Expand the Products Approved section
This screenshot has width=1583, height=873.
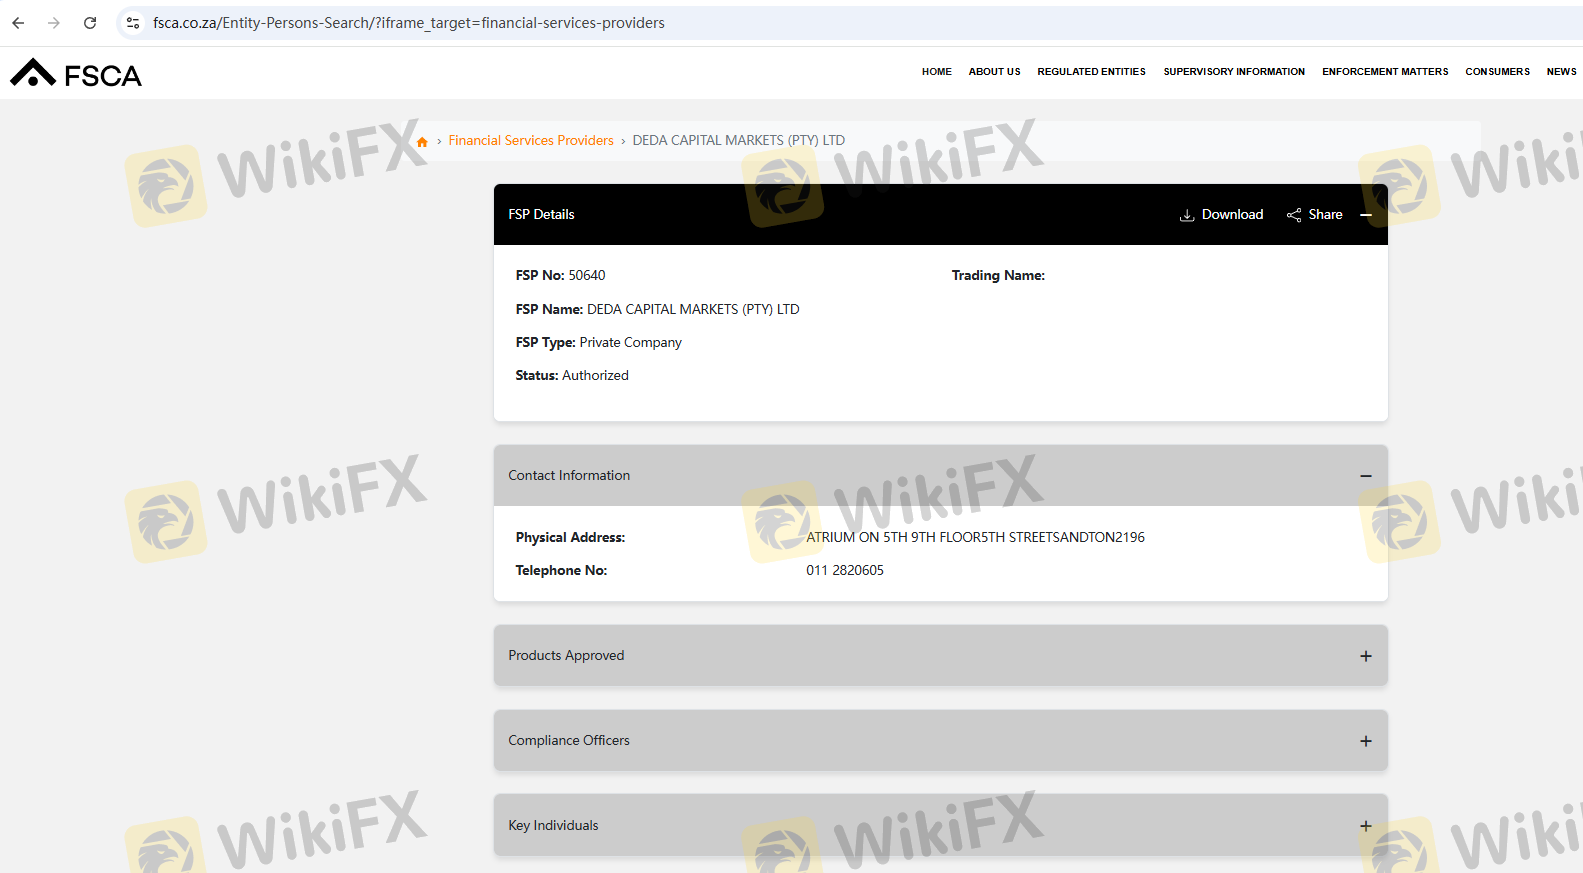pyautogui.click(x=1366, y=656)
